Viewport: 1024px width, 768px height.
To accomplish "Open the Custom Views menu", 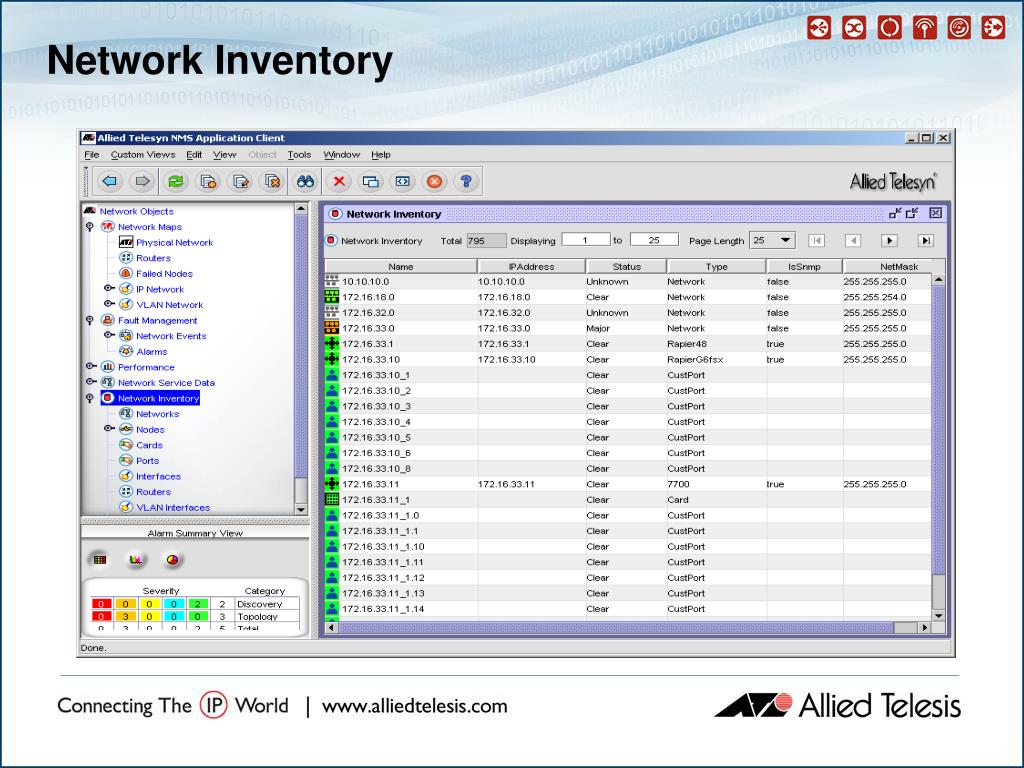I will (x=143, y=155).
